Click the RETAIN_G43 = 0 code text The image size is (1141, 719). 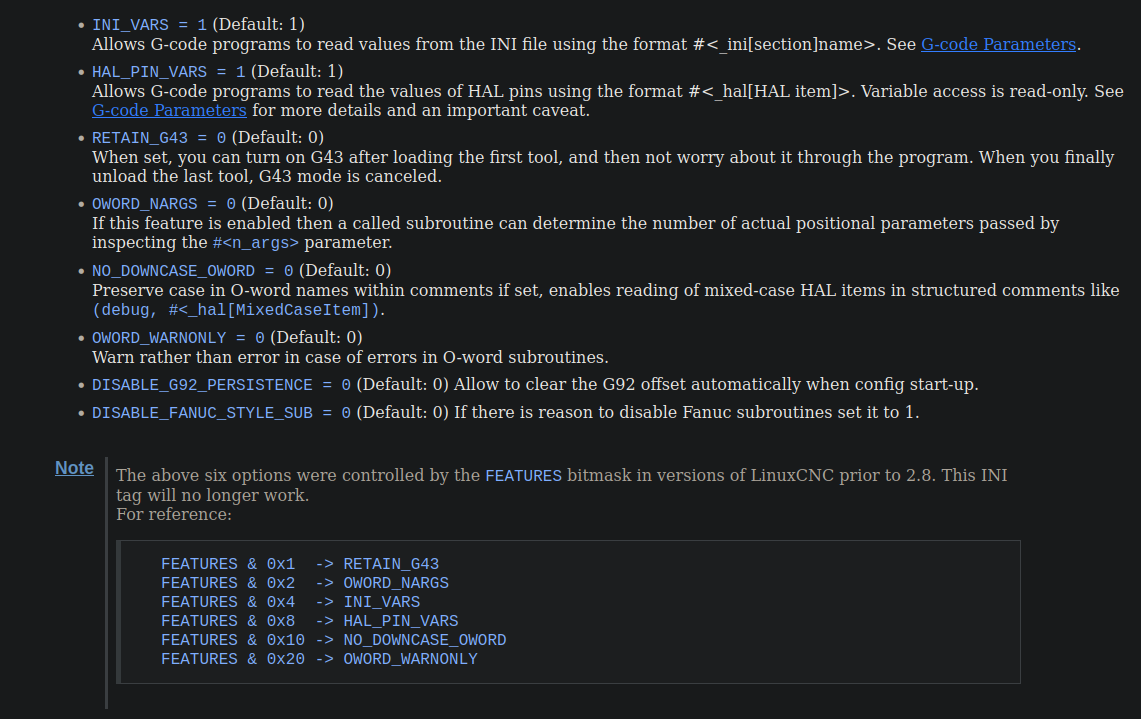(159, 138)
